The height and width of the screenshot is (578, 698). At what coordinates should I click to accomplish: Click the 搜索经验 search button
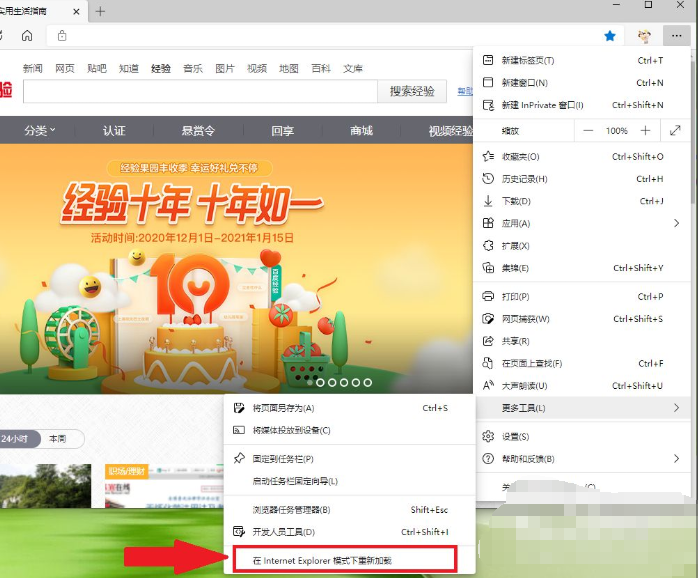(412, 91)
